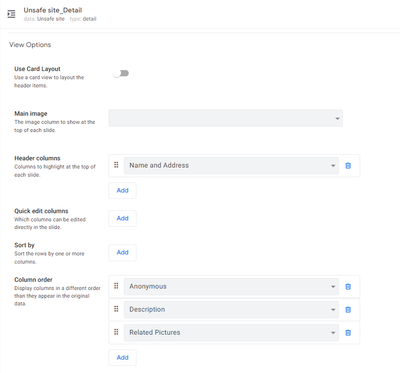
Task: Click the Unsafe site_Detail view title
Action: tap(53, 10)
